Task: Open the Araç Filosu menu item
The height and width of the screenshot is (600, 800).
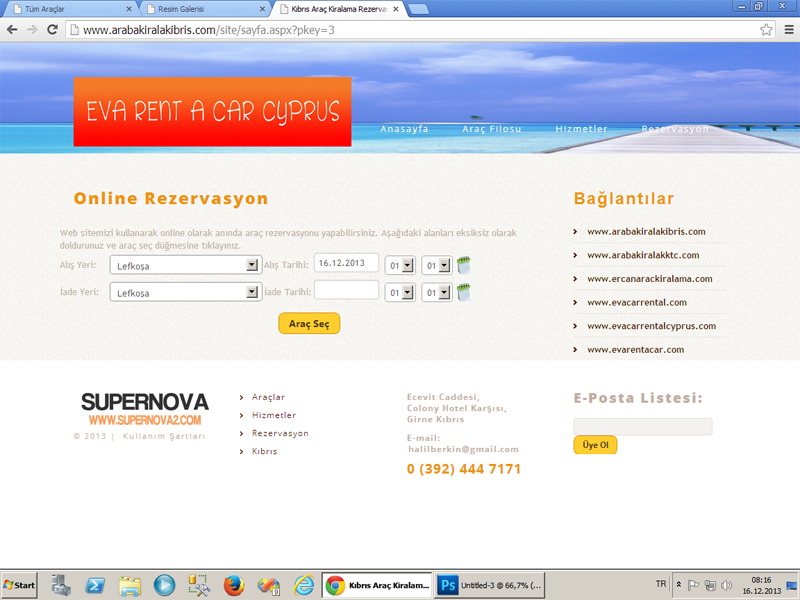Action: click(x=492, y=129)
